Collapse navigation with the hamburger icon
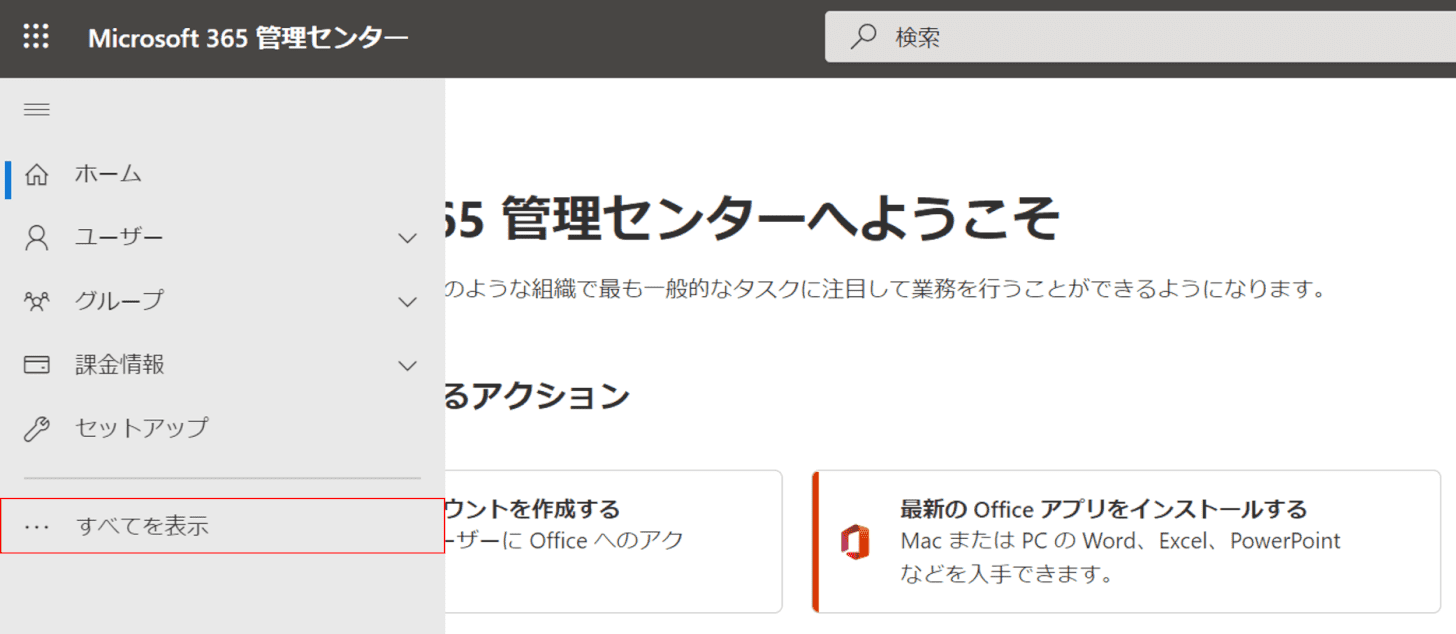The image size is (1456, 634). point(37,110)
